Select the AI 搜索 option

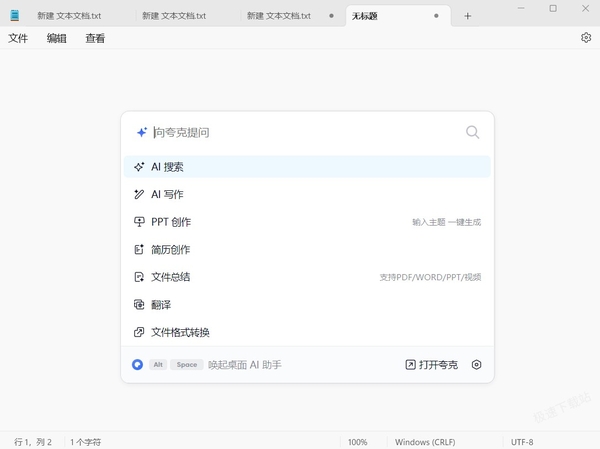click(307, 167)
